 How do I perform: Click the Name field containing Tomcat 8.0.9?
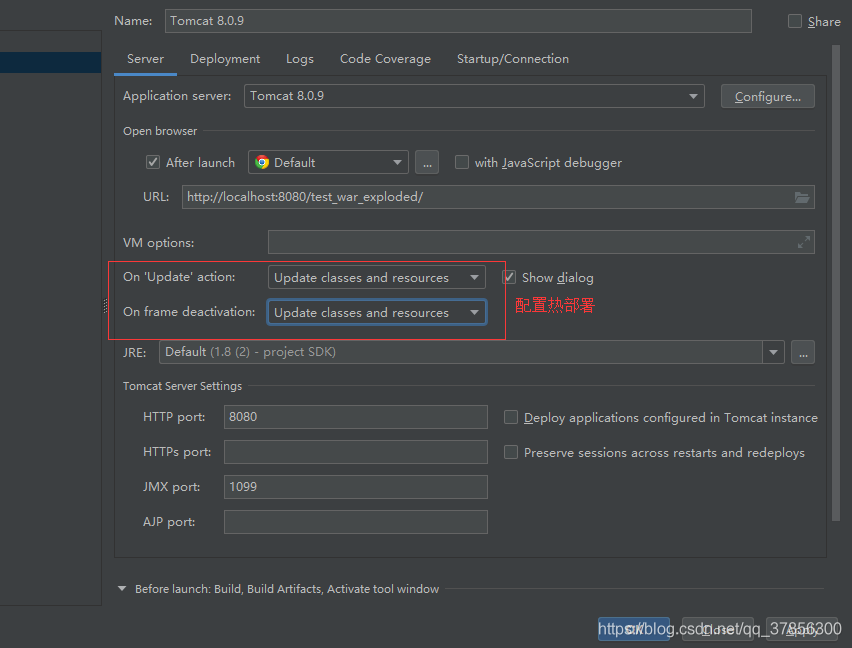tap(458, 21)
